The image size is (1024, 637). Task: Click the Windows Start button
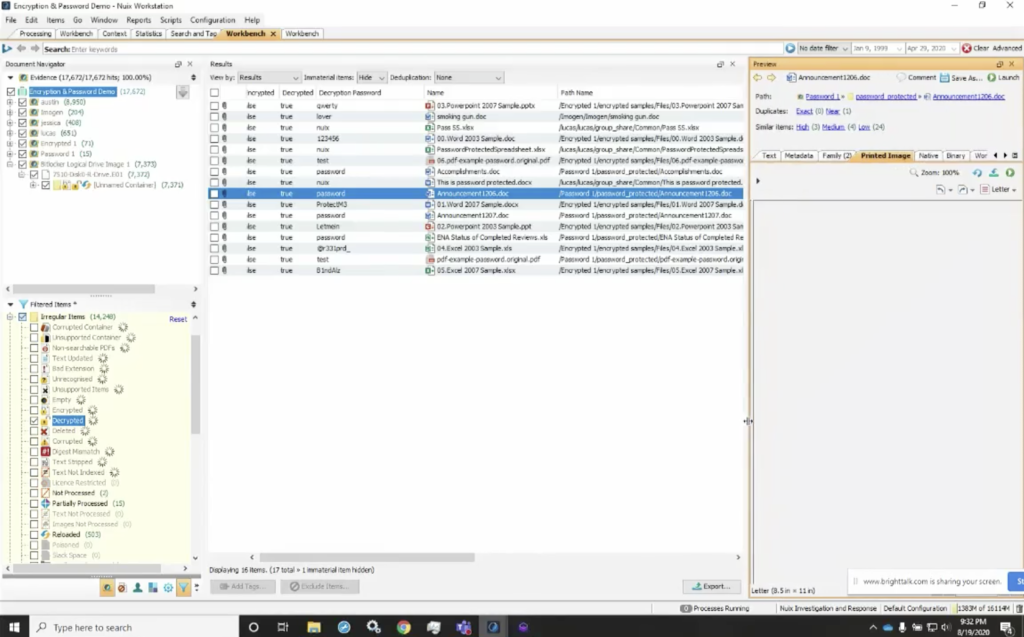click(x=14, y=627)
